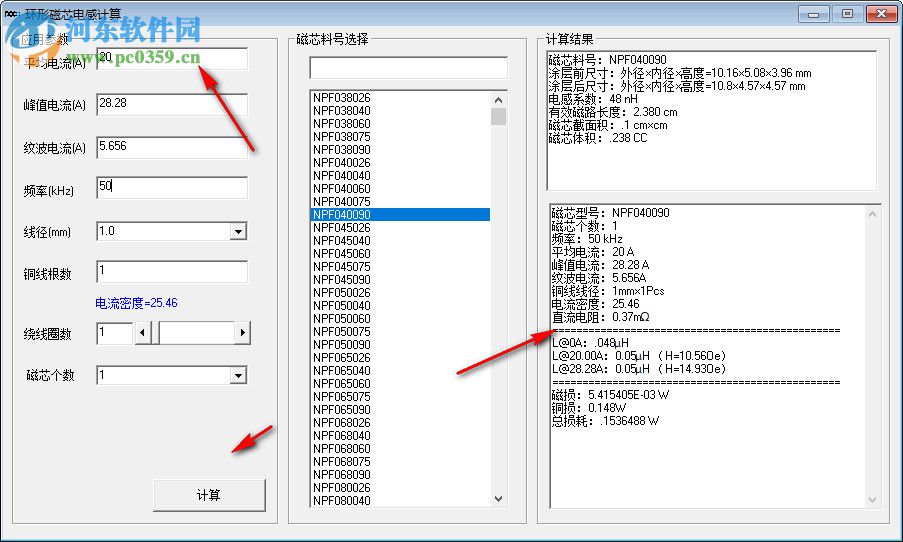Click the core list scroll down arrow
This screenshot has width=903, height=542.
(499, 499)
